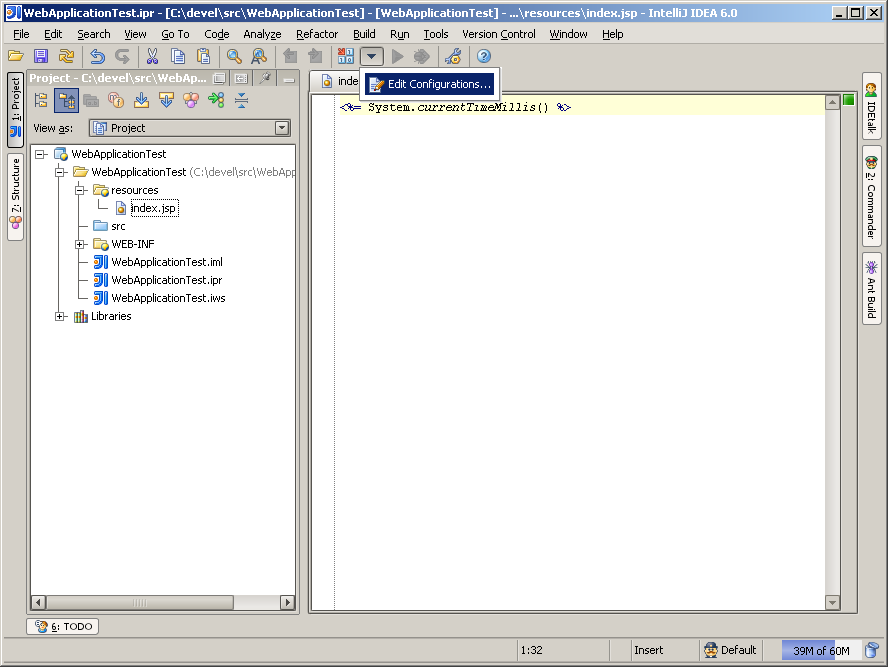Click the editor scrollbar down arrow
This screenshot has width=888, height=667.
(832, 602)
